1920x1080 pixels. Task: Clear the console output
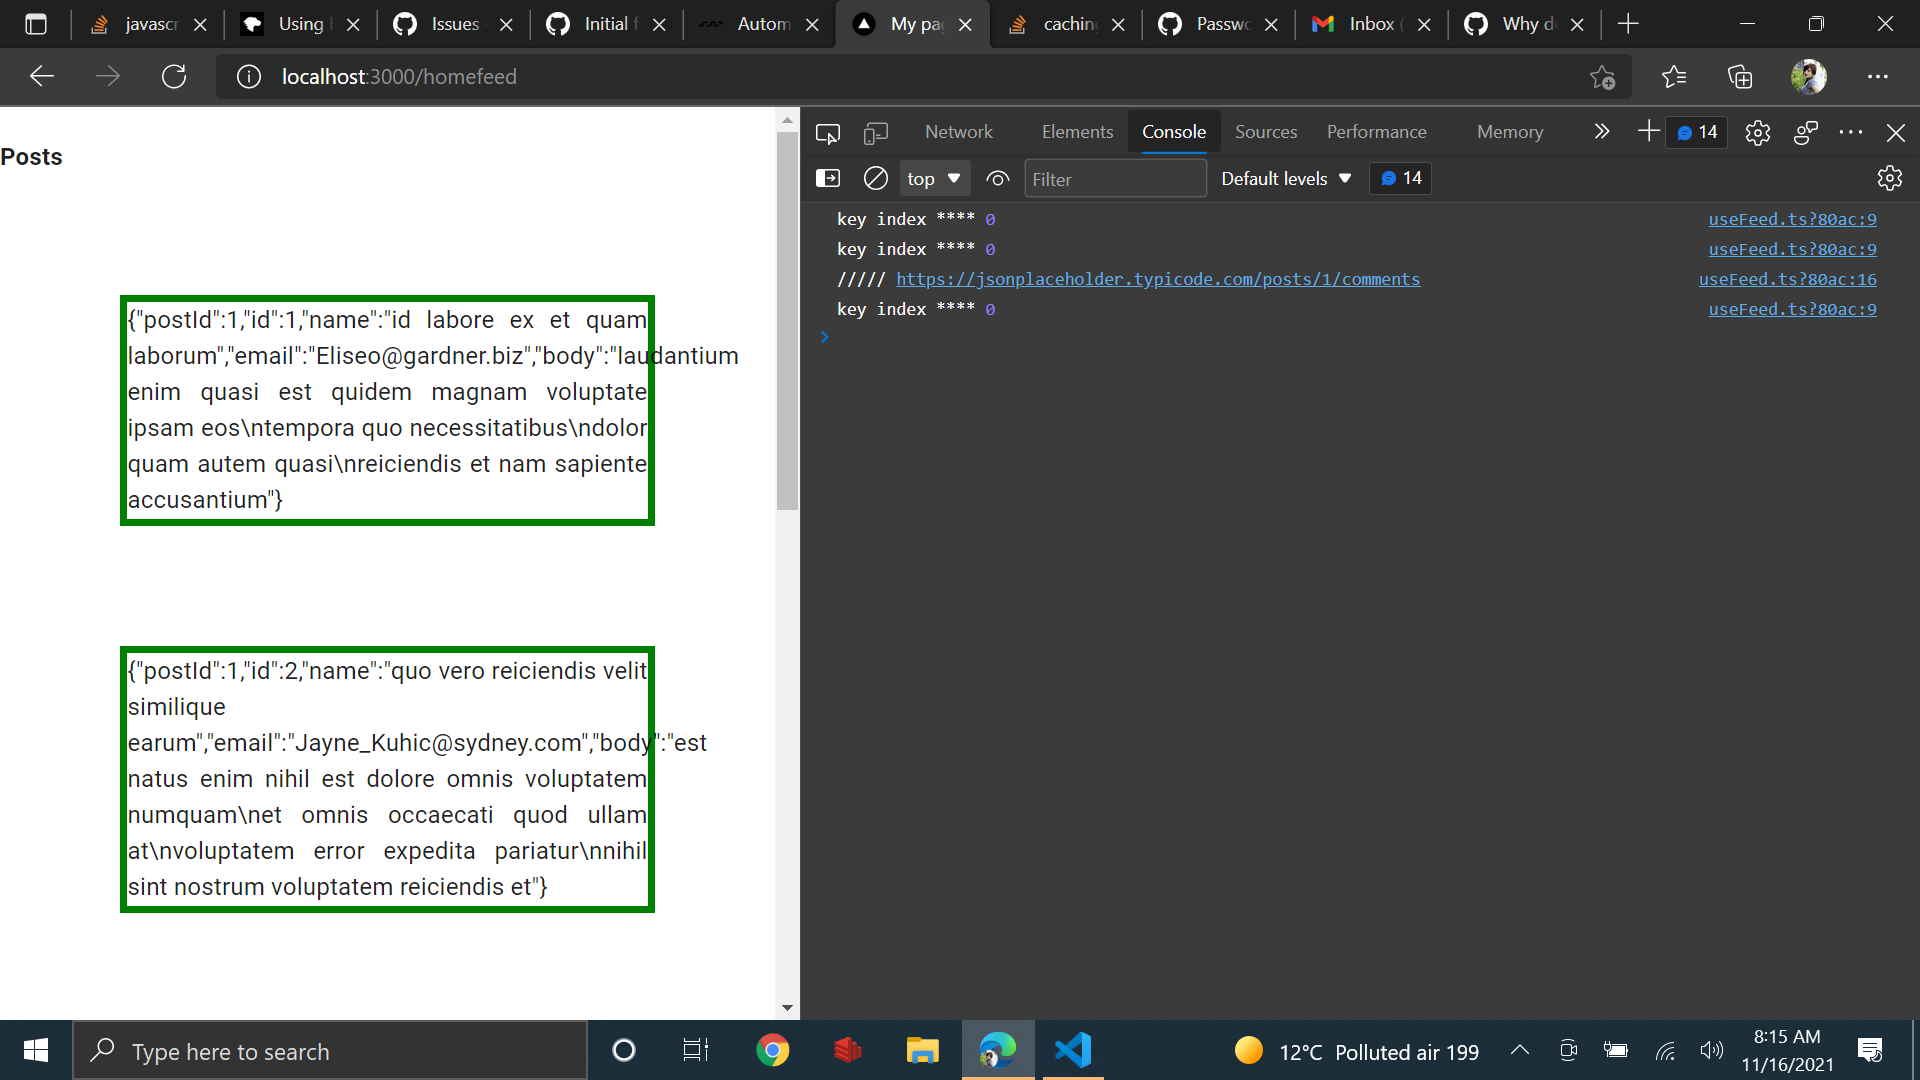(x=875, y=178)
